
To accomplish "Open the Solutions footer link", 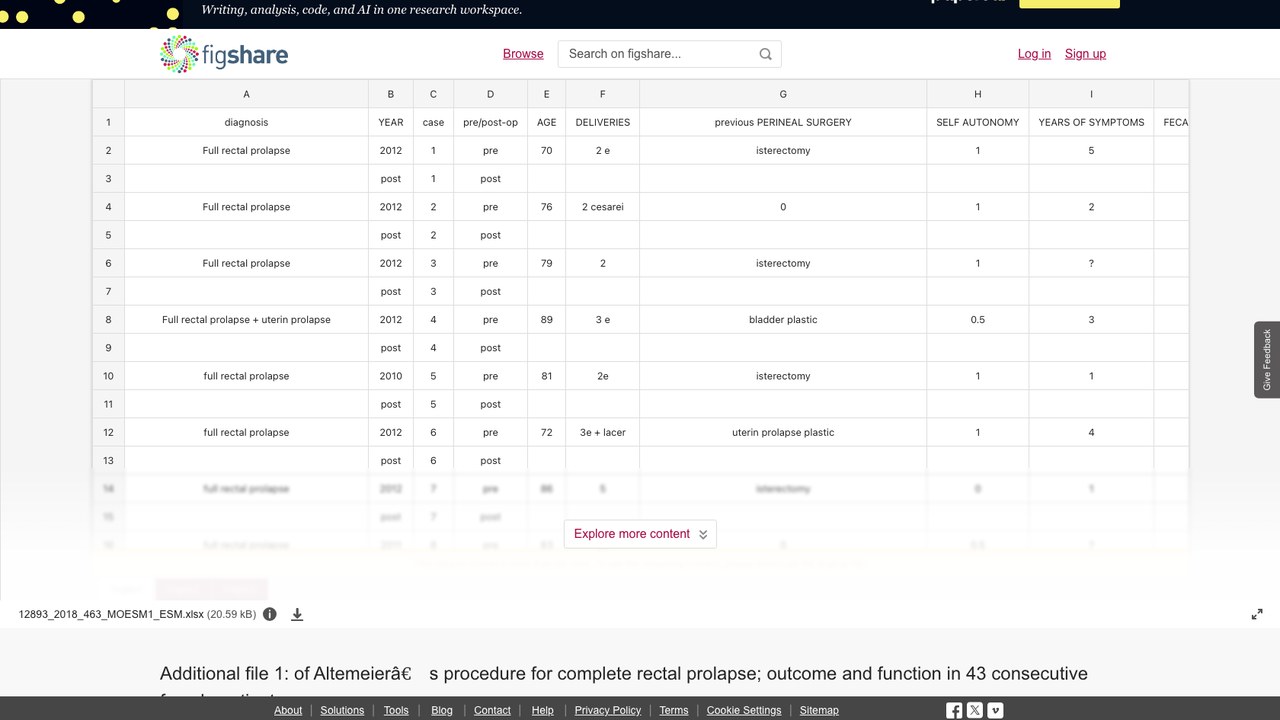I will (342, 710).
